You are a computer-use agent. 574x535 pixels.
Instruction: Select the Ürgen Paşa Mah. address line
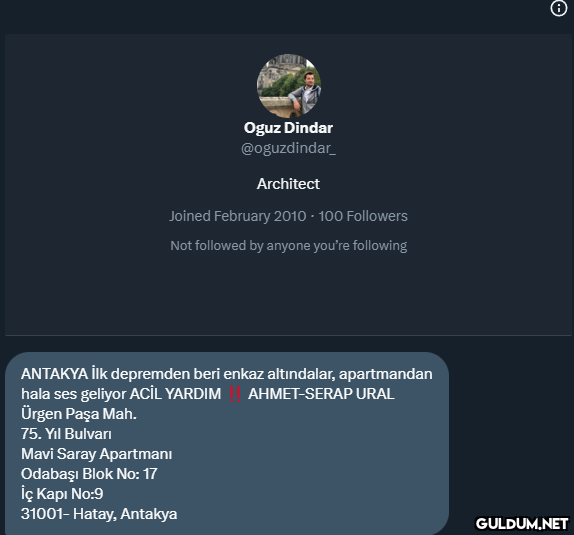point(79,414)
